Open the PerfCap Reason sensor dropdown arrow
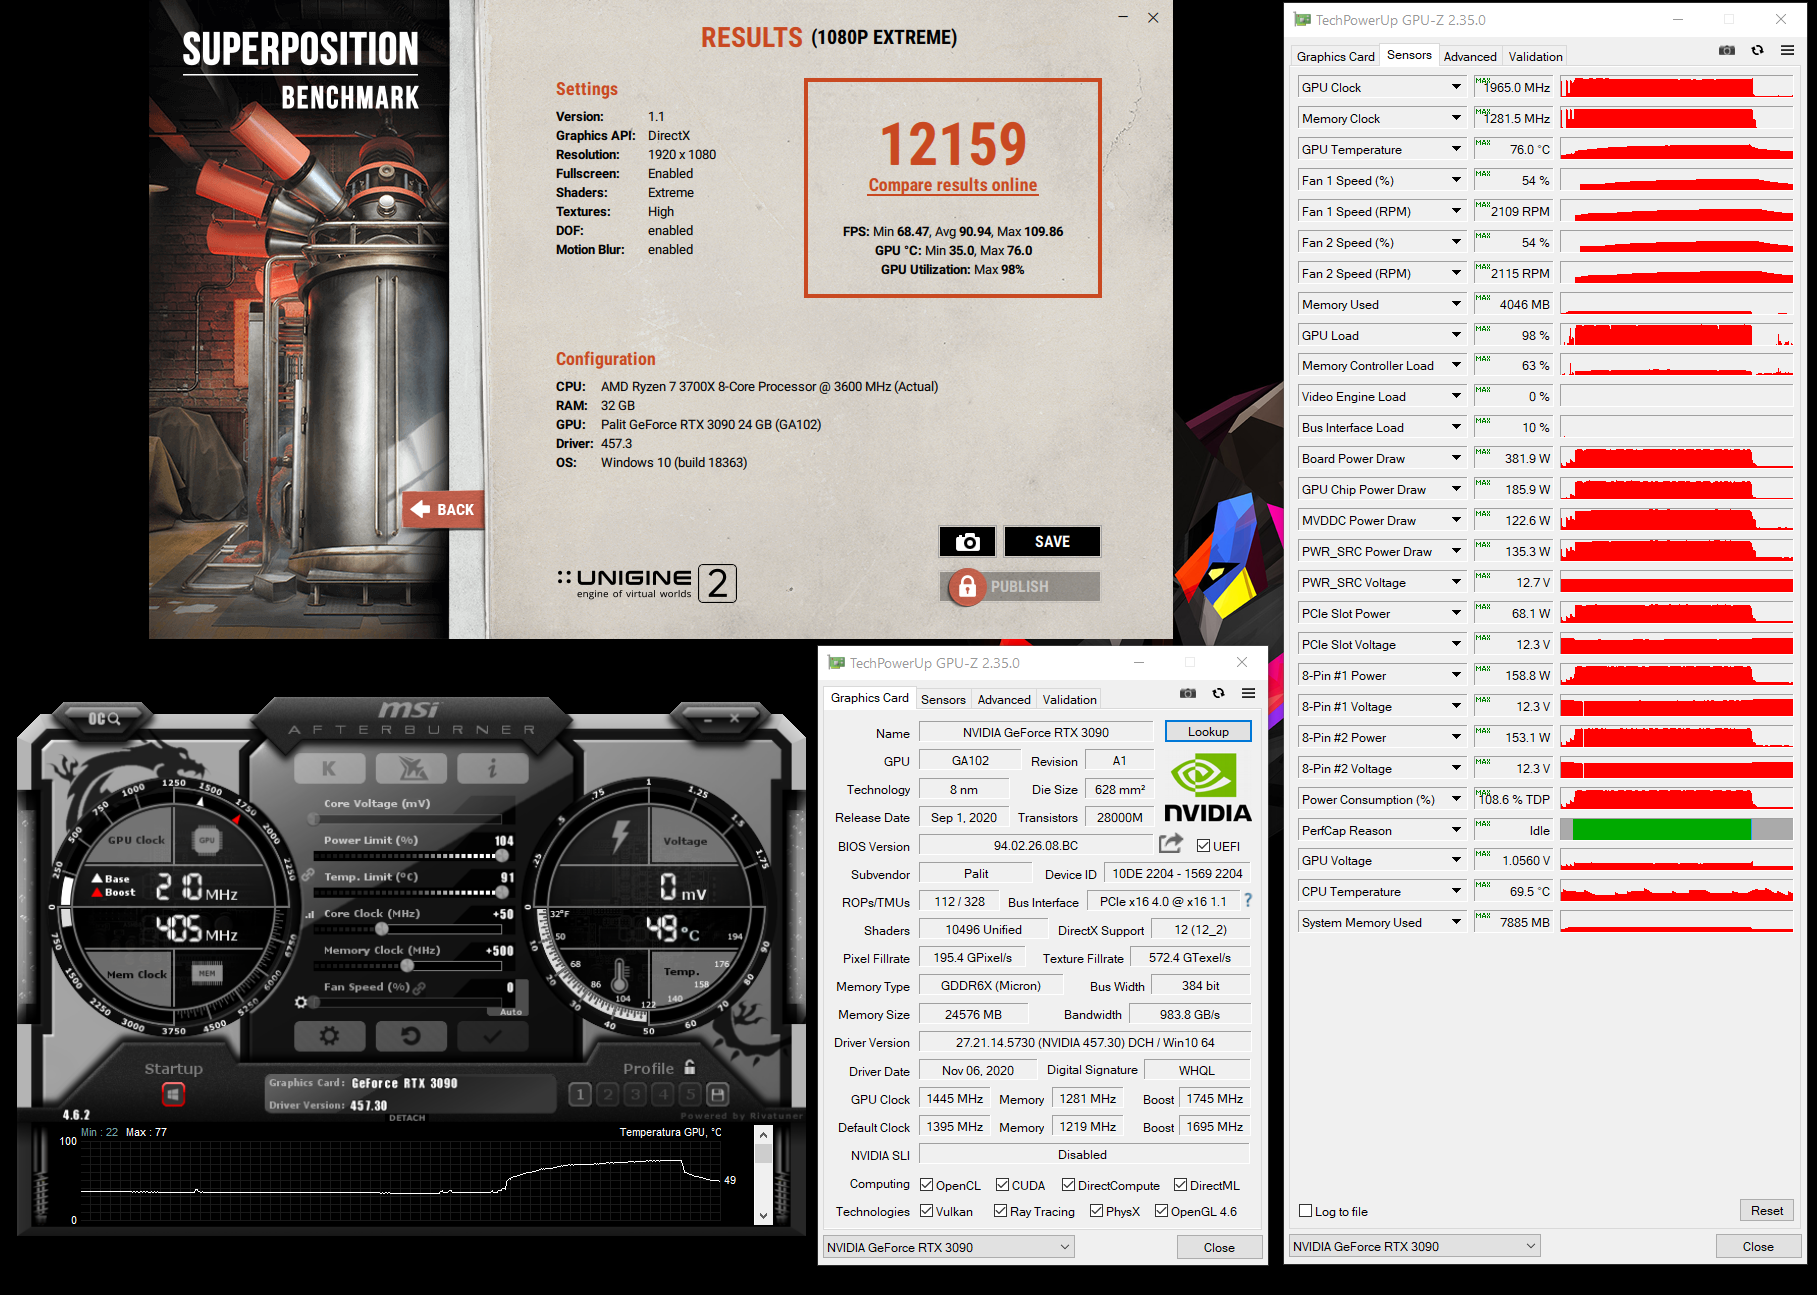The width and height of the screenshot is (1817, 1295). pyautogui.click(x=1456, y=830)
